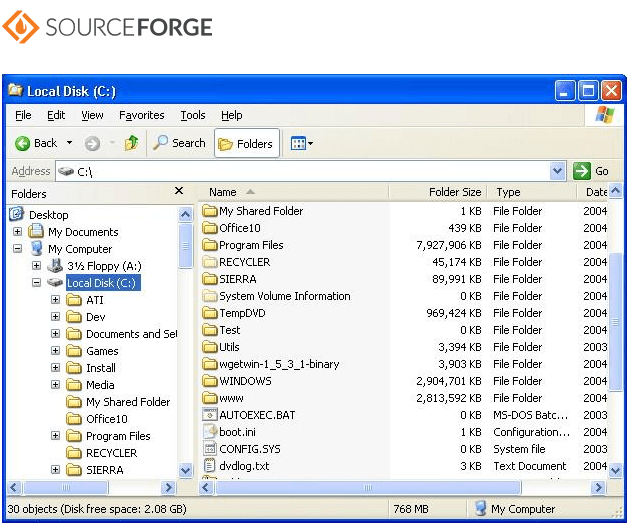Image resolution: width=627 pixels, height=523 pixels.
Task: Collapse Local Disk (C:) tree node
Action: 36,283
